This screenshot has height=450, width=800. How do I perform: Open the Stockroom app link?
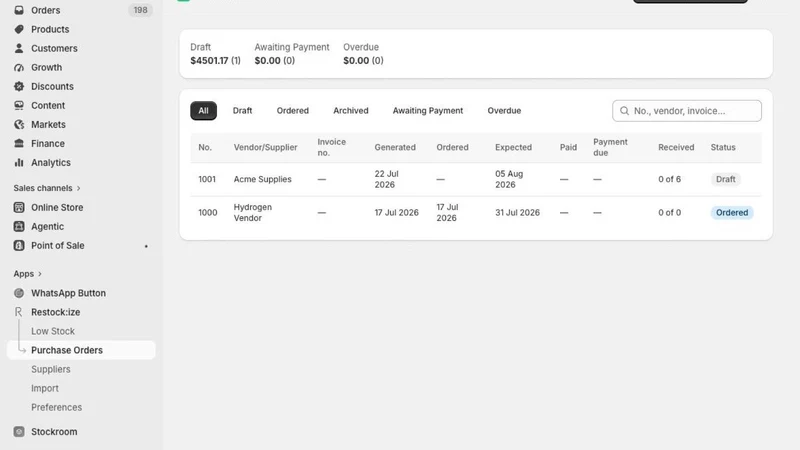[54, 432]
